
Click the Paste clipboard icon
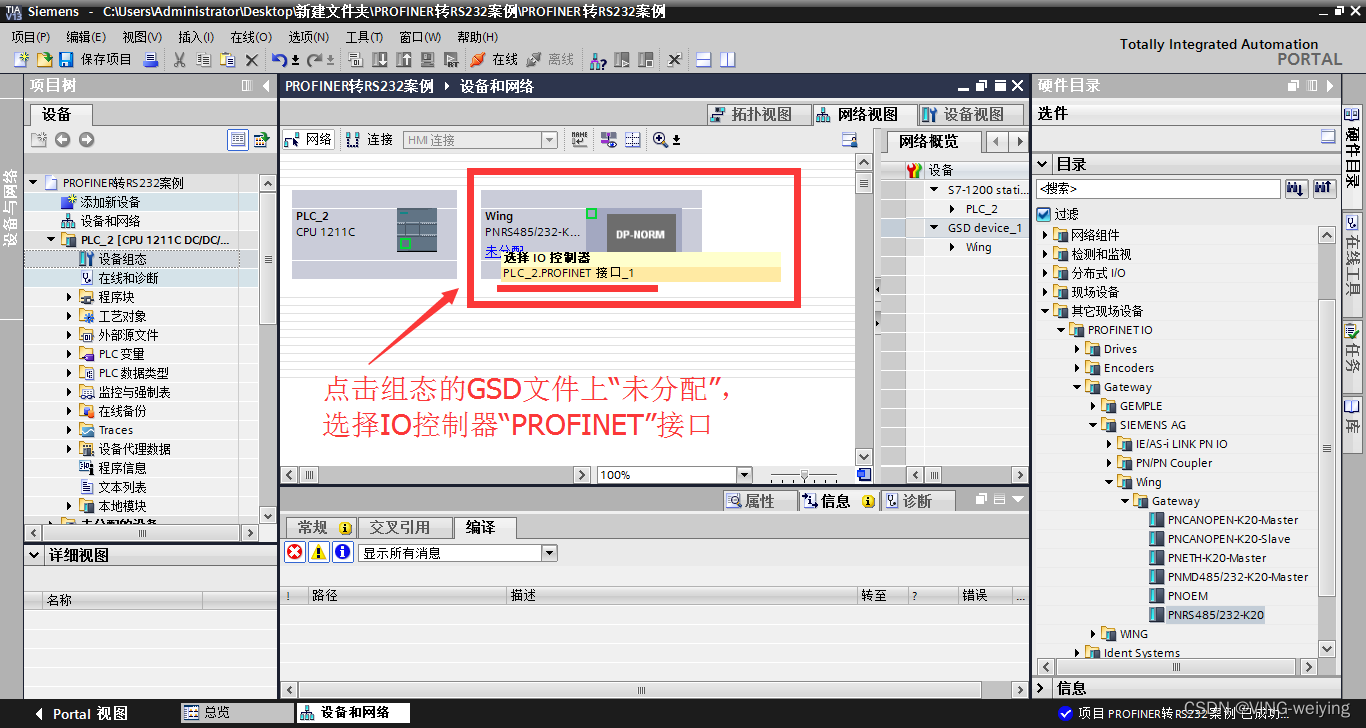[227, 60]
